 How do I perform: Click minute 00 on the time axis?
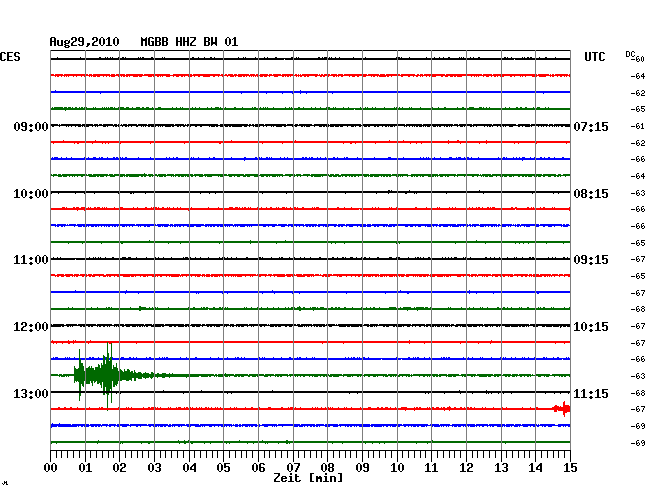51,467
